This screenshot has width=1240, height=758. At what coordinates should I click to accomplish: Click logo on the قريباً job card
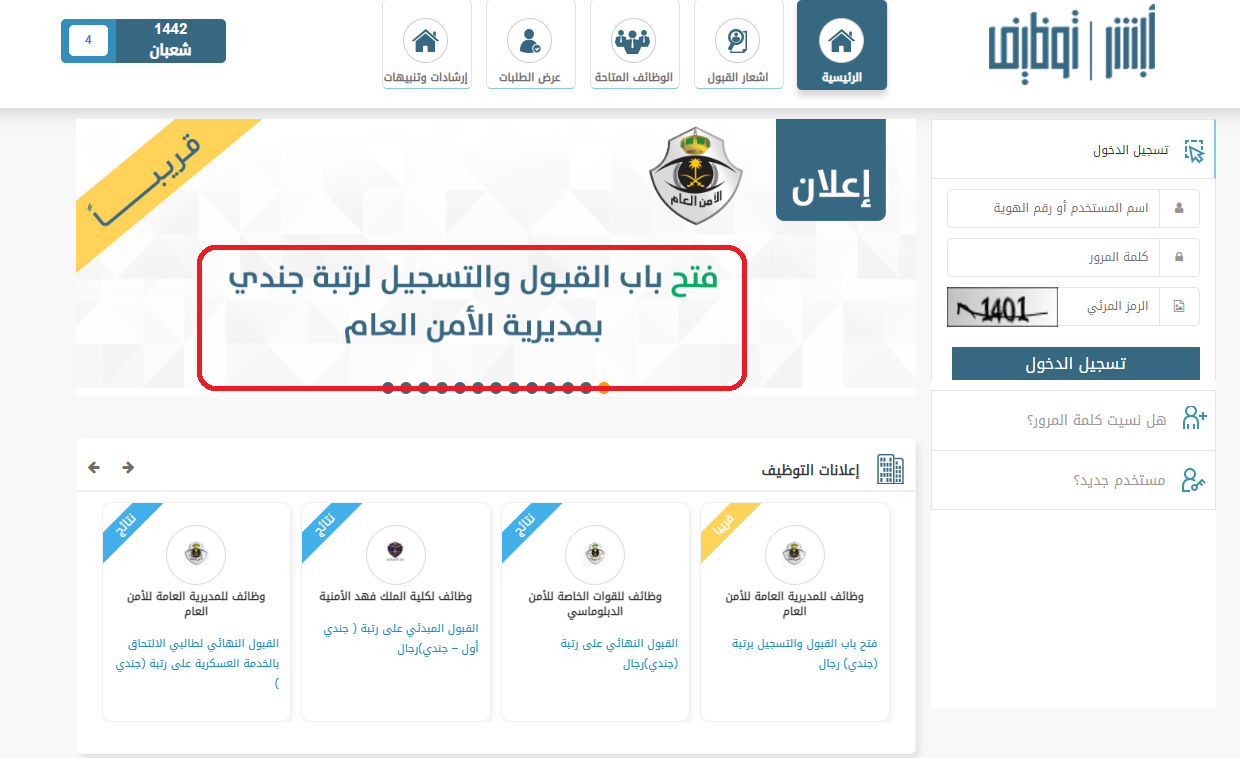795,555
